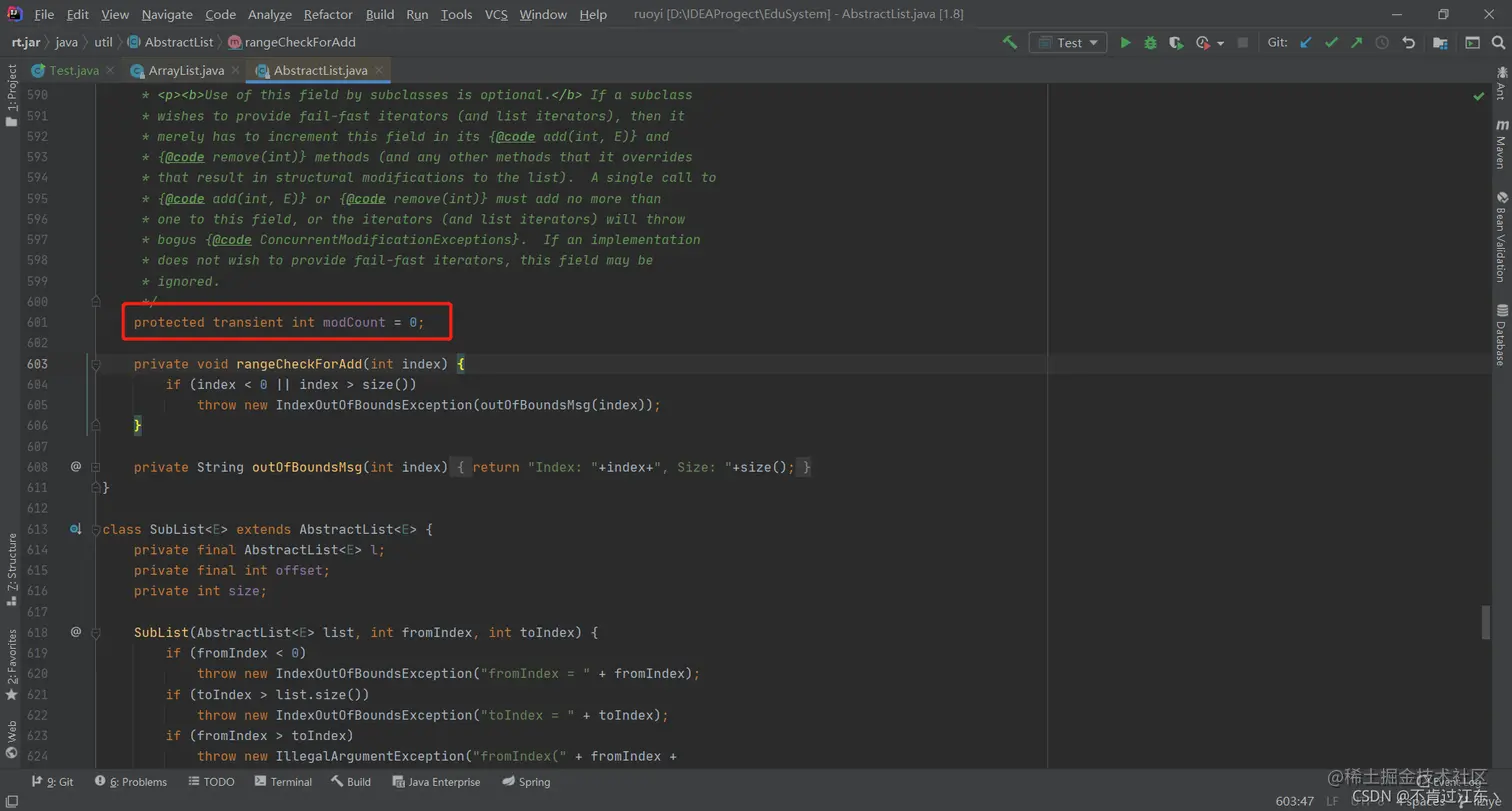This screenshot has height=811, width=1512.
Task: Commit changes using green Git checkmark
Action: click(x=1331, y=43)
